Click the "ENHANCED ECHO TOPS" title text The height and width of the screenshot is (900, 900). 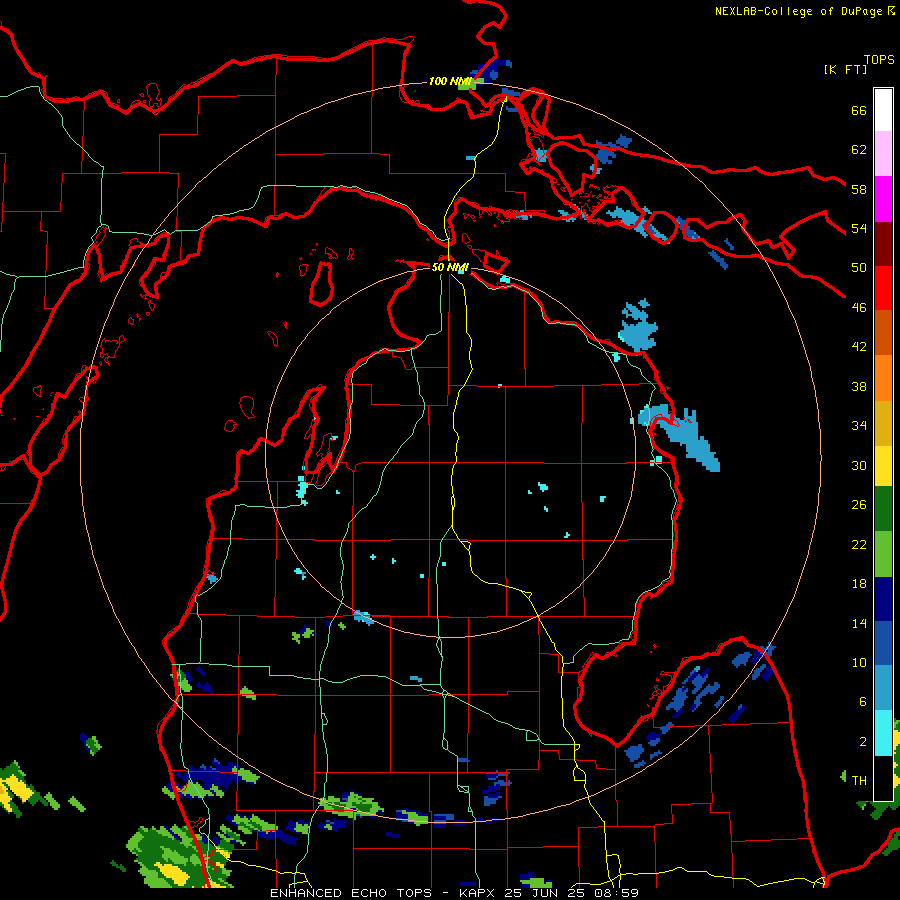click(x=351, y=893)
